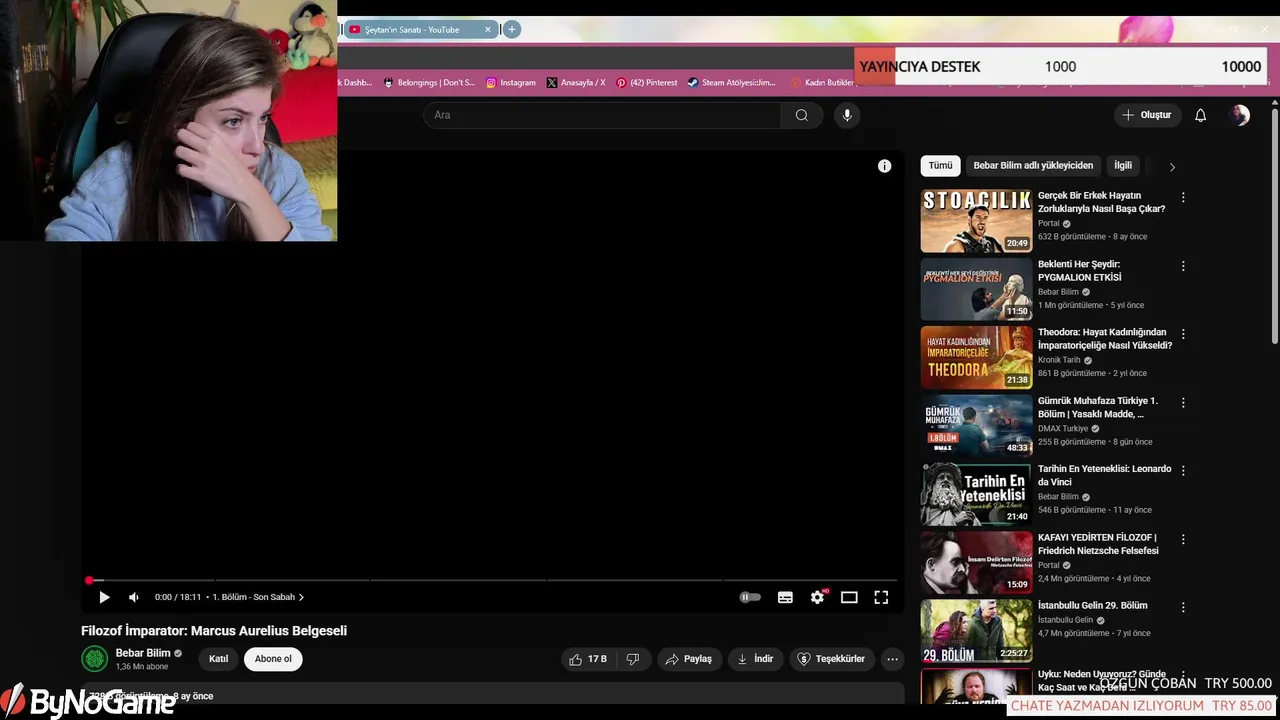Open the Portal channel under STOACILIK video

[x=1048, y=224]
